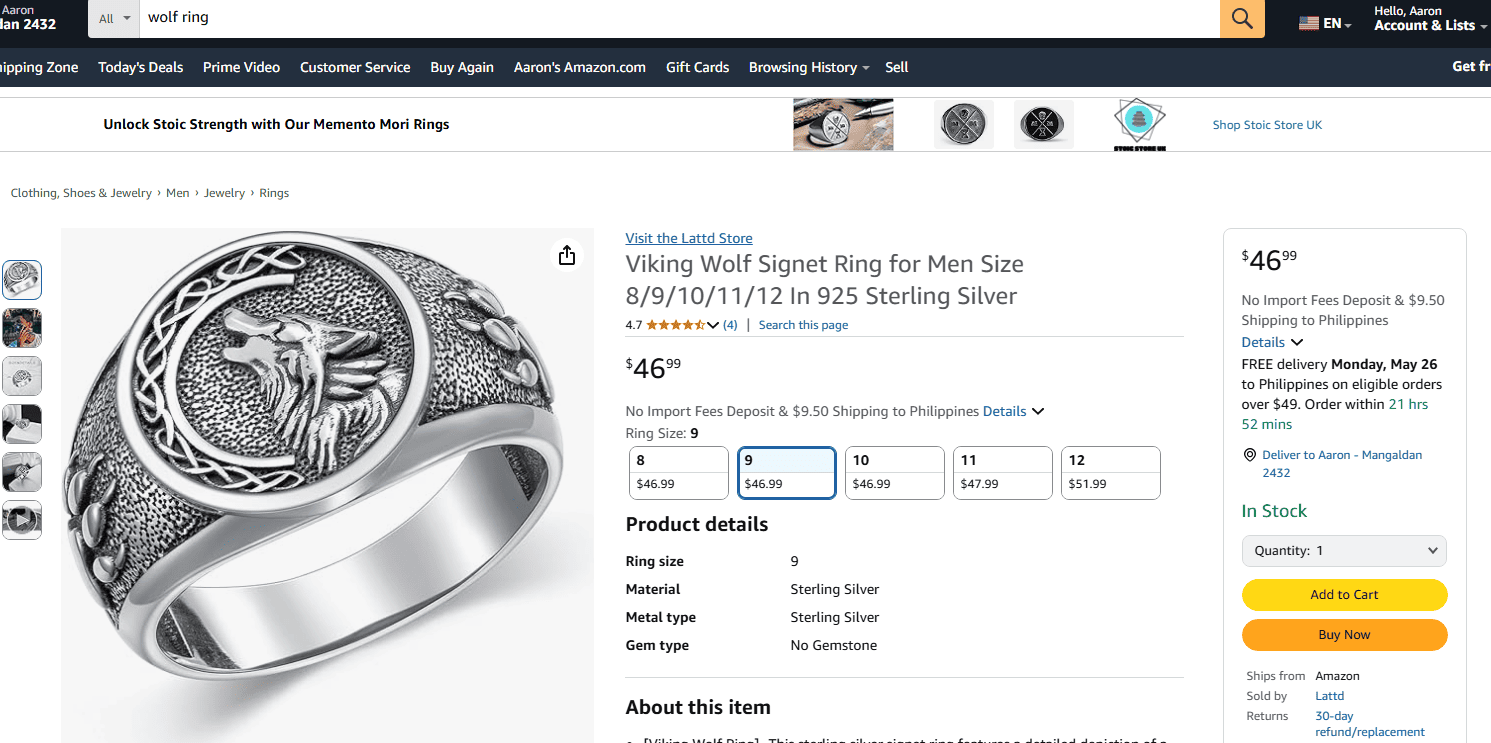Viewport: 1491px width, 743px height.
Task: Open the Quantity dropdown
Action: click(x=1344, y=551)
